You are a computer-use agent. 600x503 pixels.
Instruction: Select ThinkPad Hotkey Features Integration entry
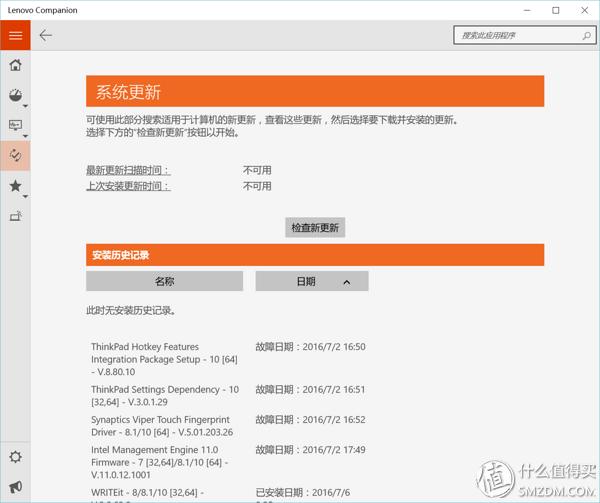pyautogui.click(x=164, y=359)
